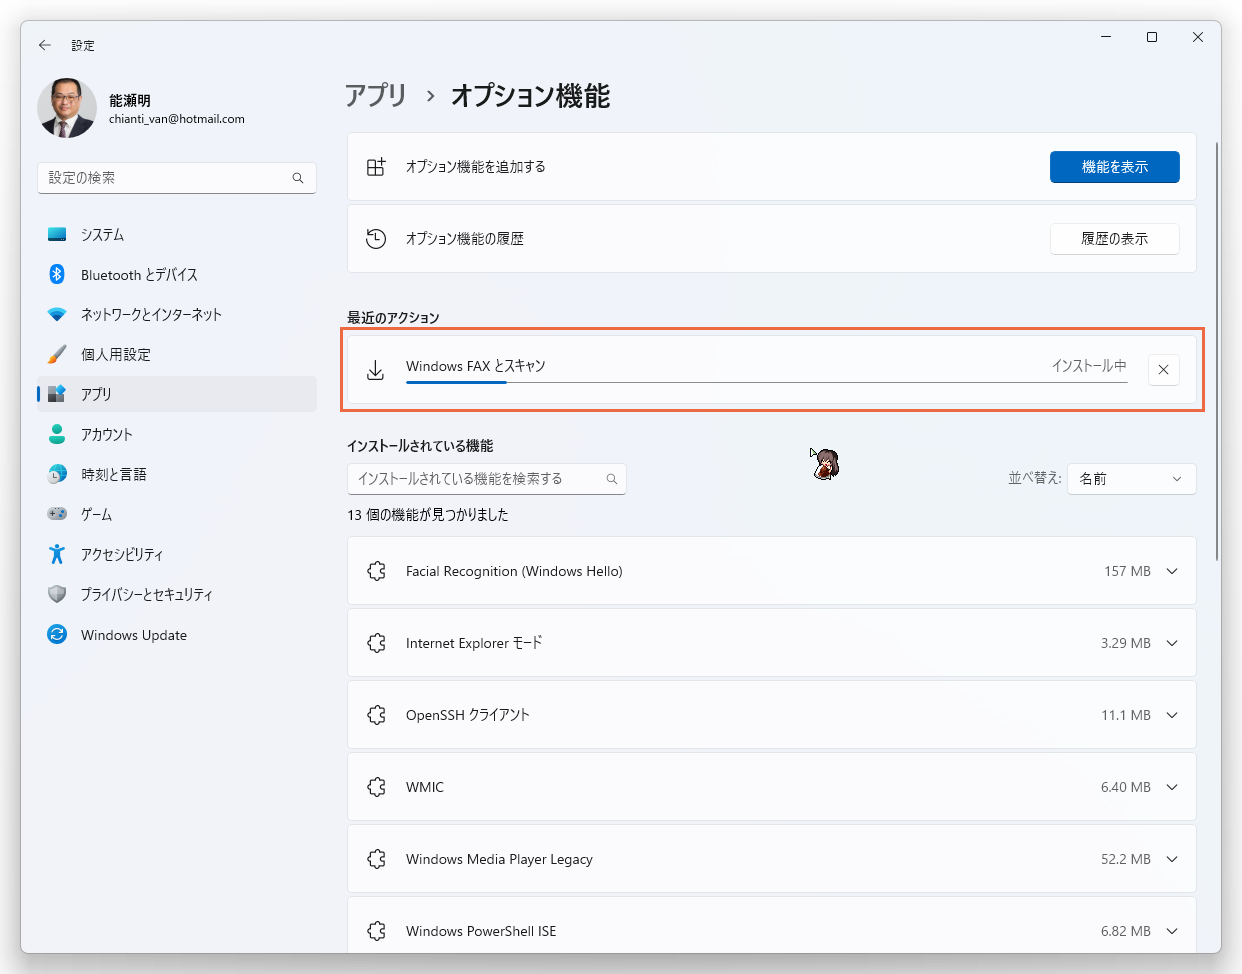Click the 11.1 MB size value
1242x974 pixels.
(x=1126, y=715)
